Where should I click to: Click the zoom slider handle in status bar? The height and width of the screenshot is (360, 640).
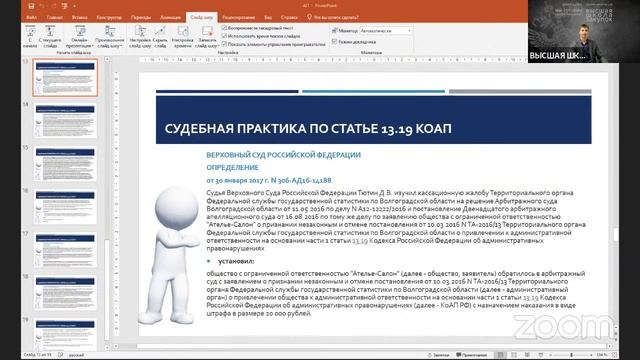click(x=571, y=355)
